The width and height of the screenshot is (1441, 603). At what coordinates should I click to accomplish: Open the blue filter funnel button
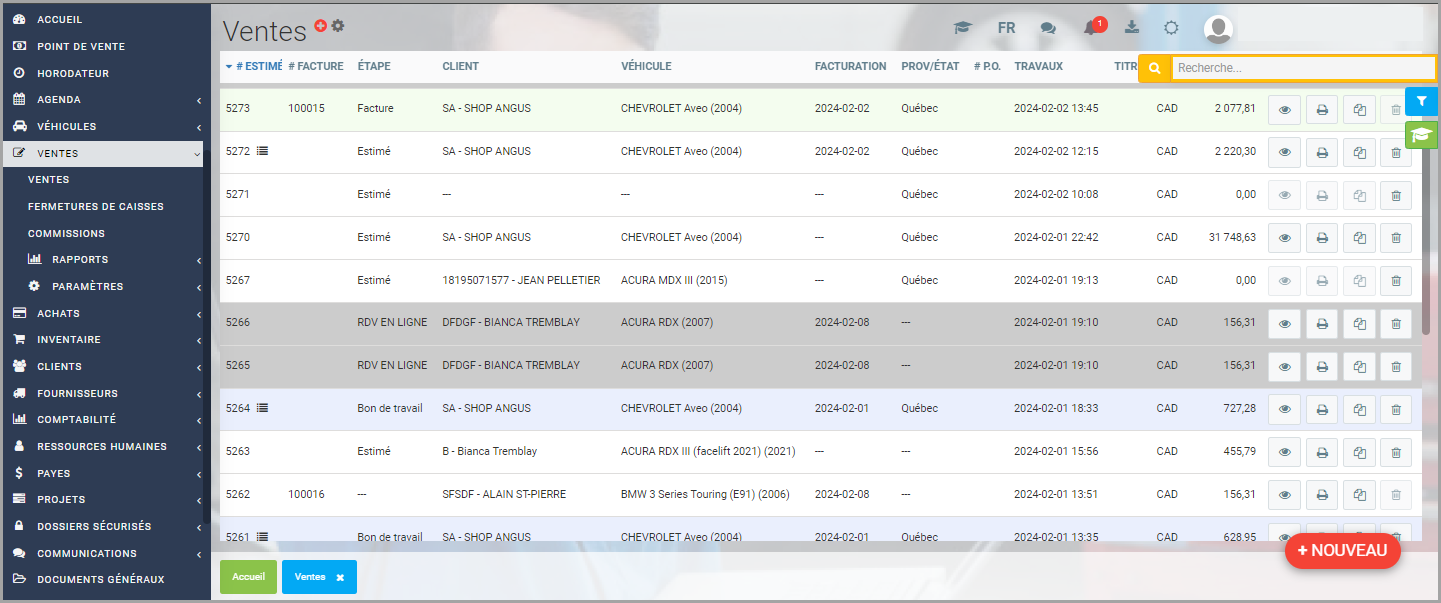point(1421,101)
